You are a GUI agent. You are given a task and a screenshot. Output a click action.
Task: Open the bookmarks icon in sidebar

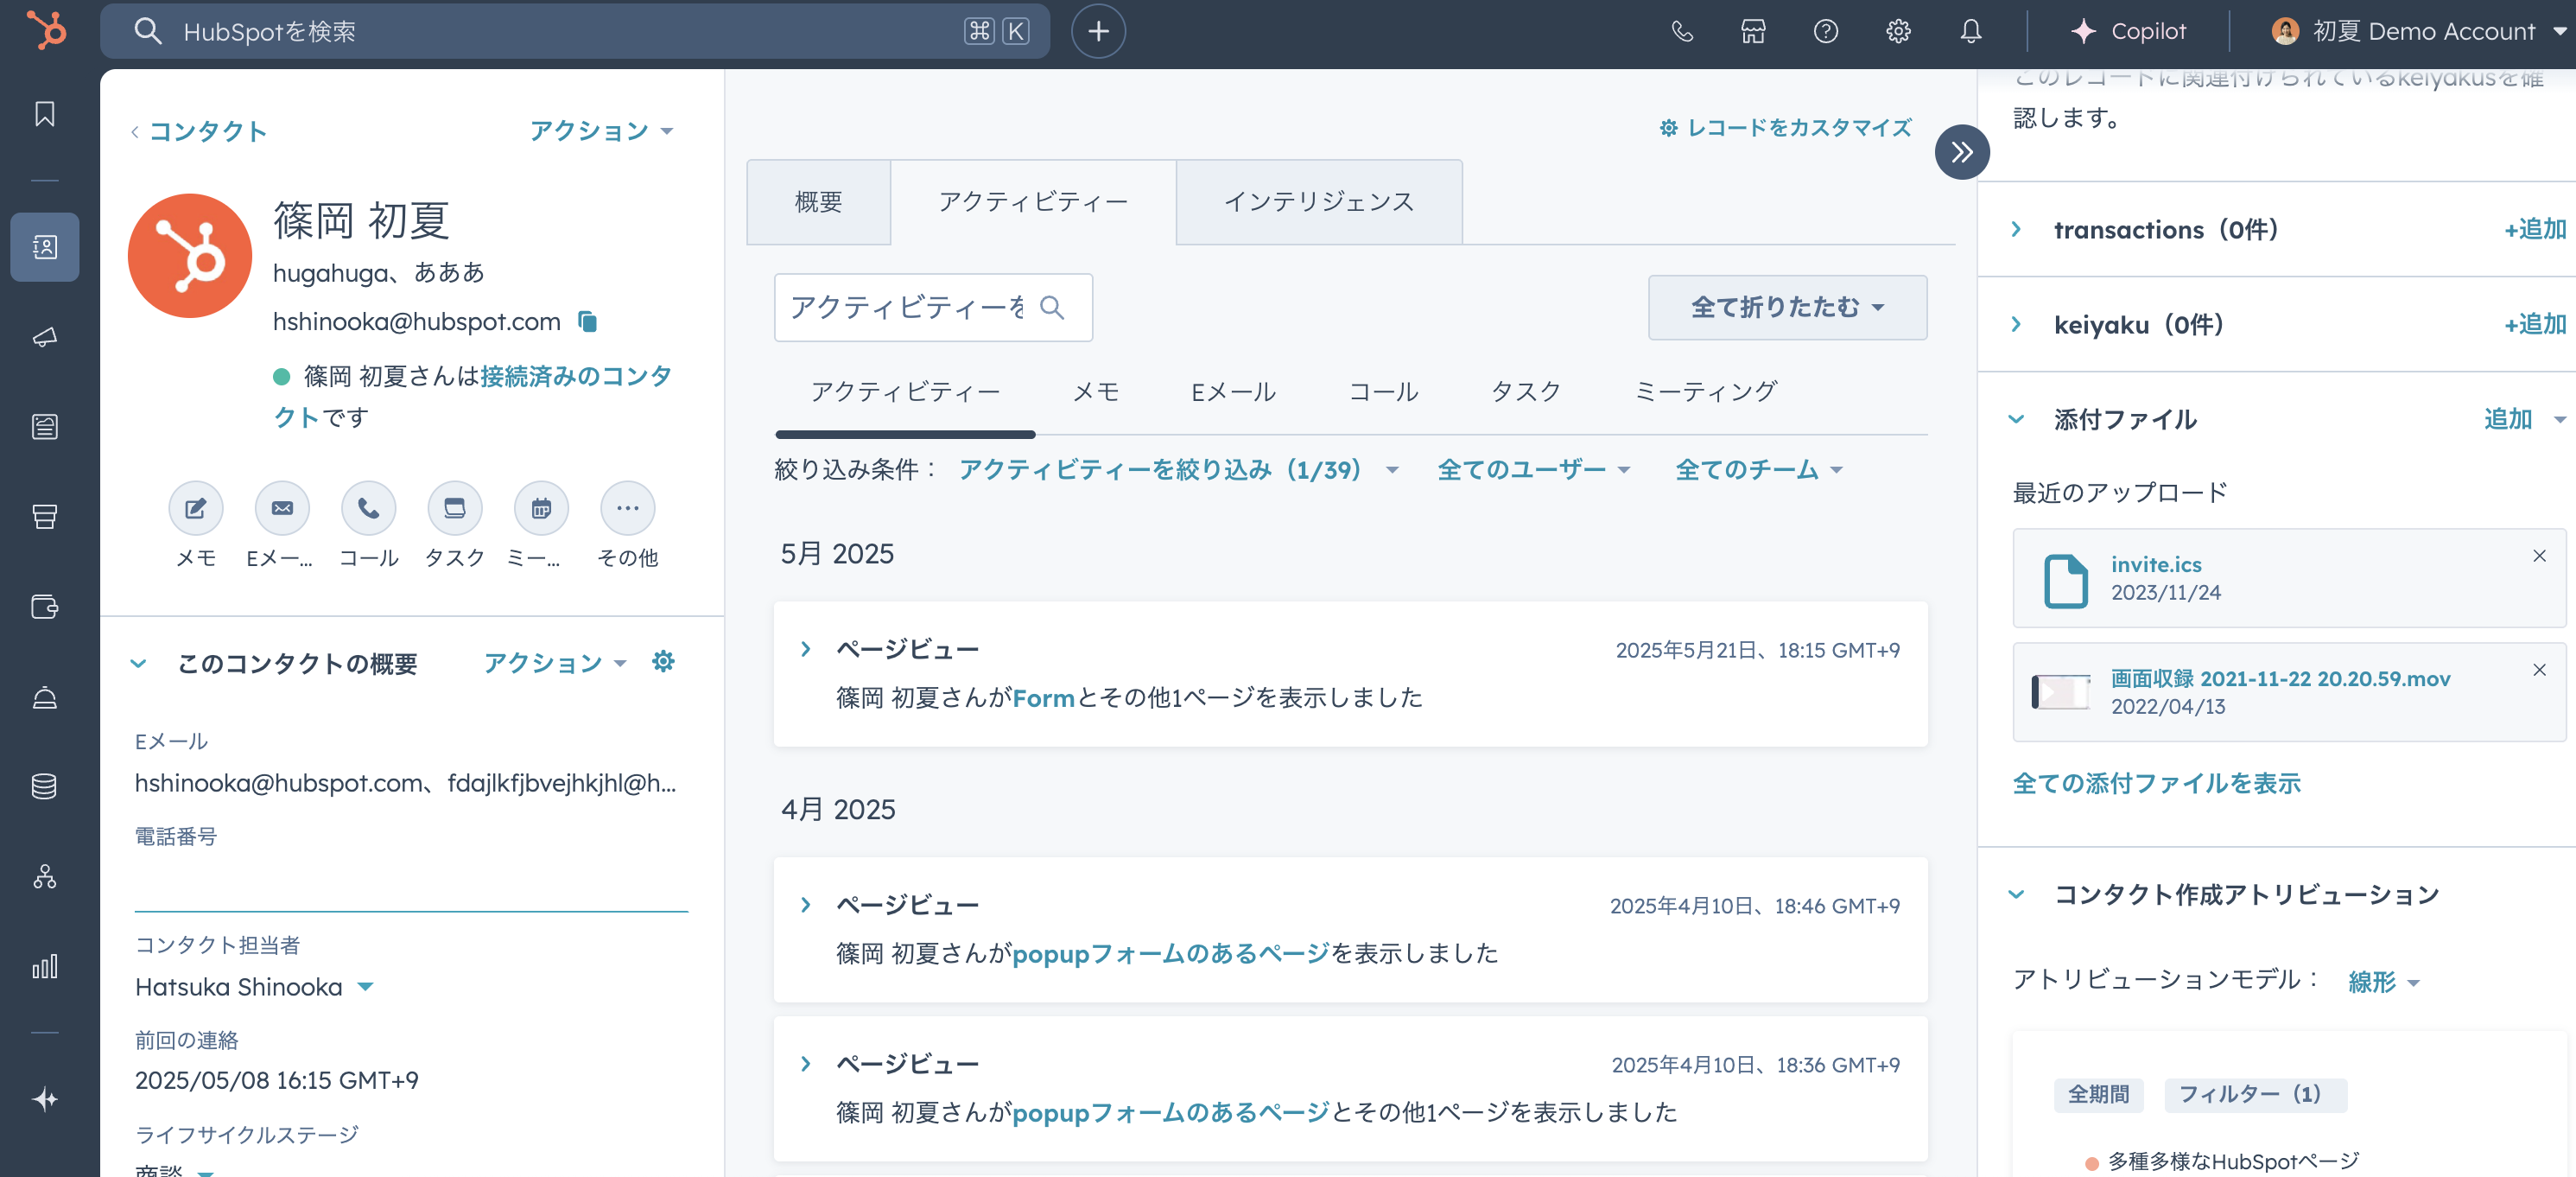tap(45, 114)
